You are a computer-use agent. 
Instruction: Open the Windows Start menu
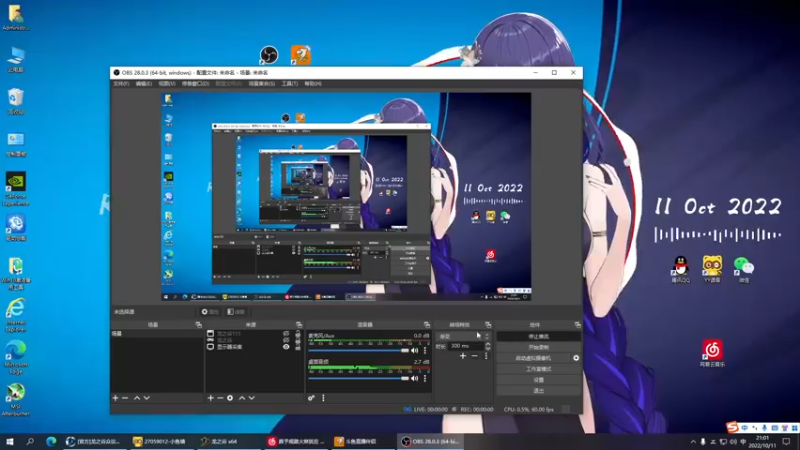(x=9, y=441)
